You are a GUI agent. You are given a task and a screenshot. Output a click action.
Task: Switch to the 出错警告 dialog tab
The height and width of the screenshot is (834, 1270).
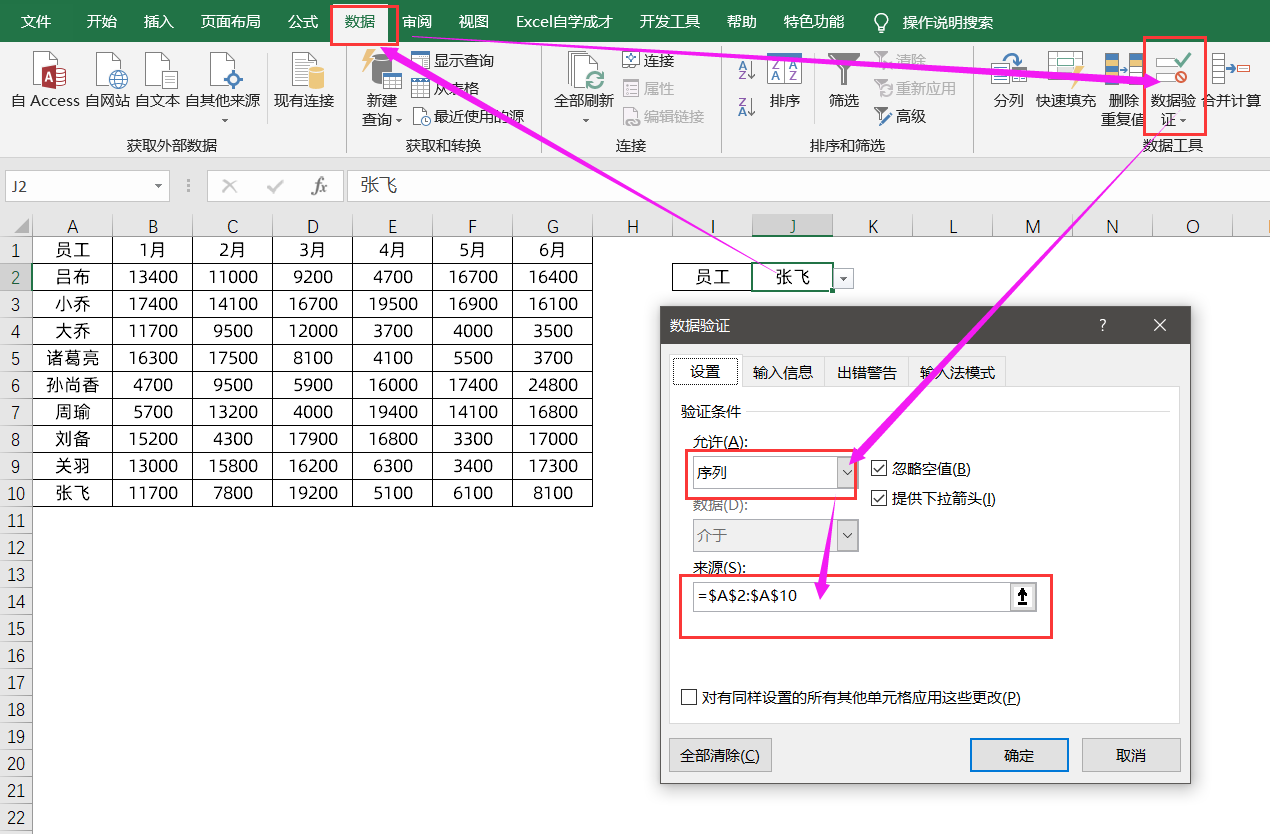867,372
